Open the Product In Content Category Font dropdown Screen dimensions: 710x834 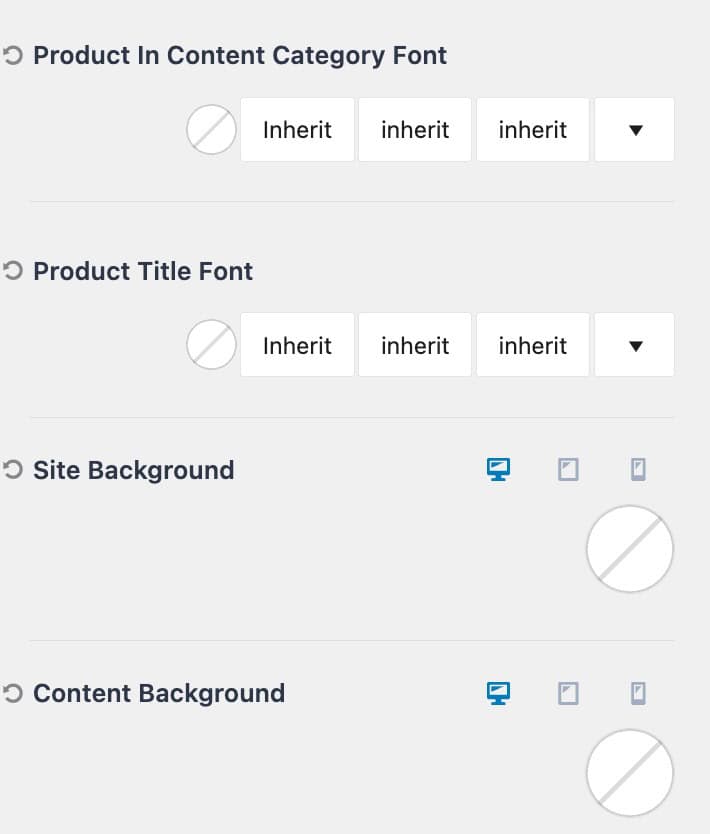[x=634, y=129]
